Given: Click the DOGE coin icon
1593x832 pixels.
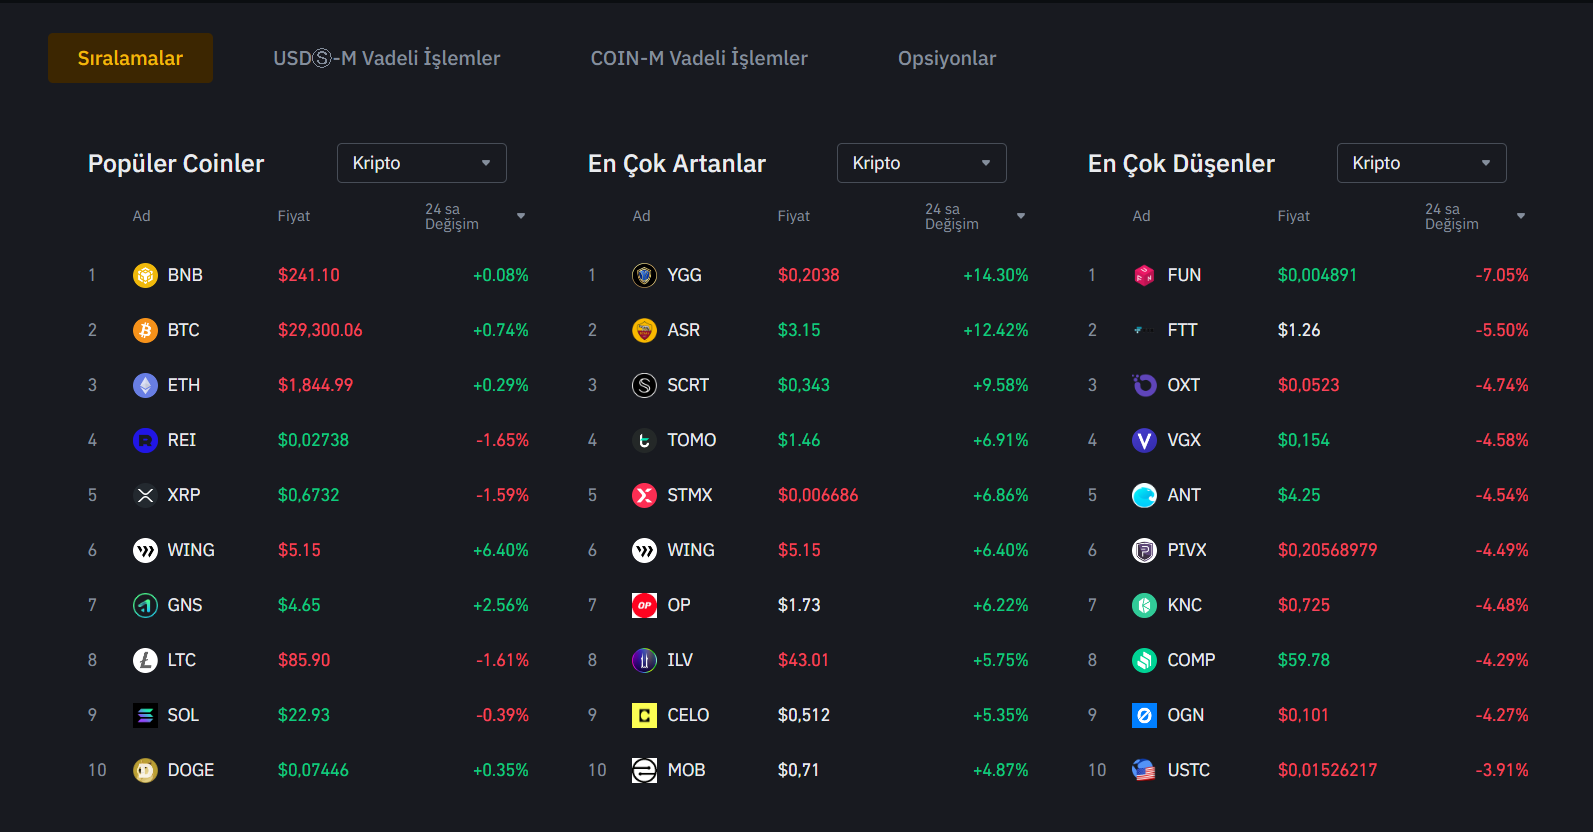Looking at the screenshot, I should tap(145, 770).
